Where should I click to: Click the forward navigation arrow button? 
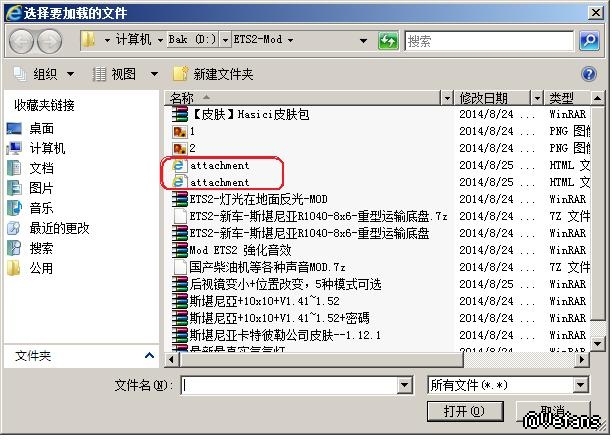[x=49, y=41]
